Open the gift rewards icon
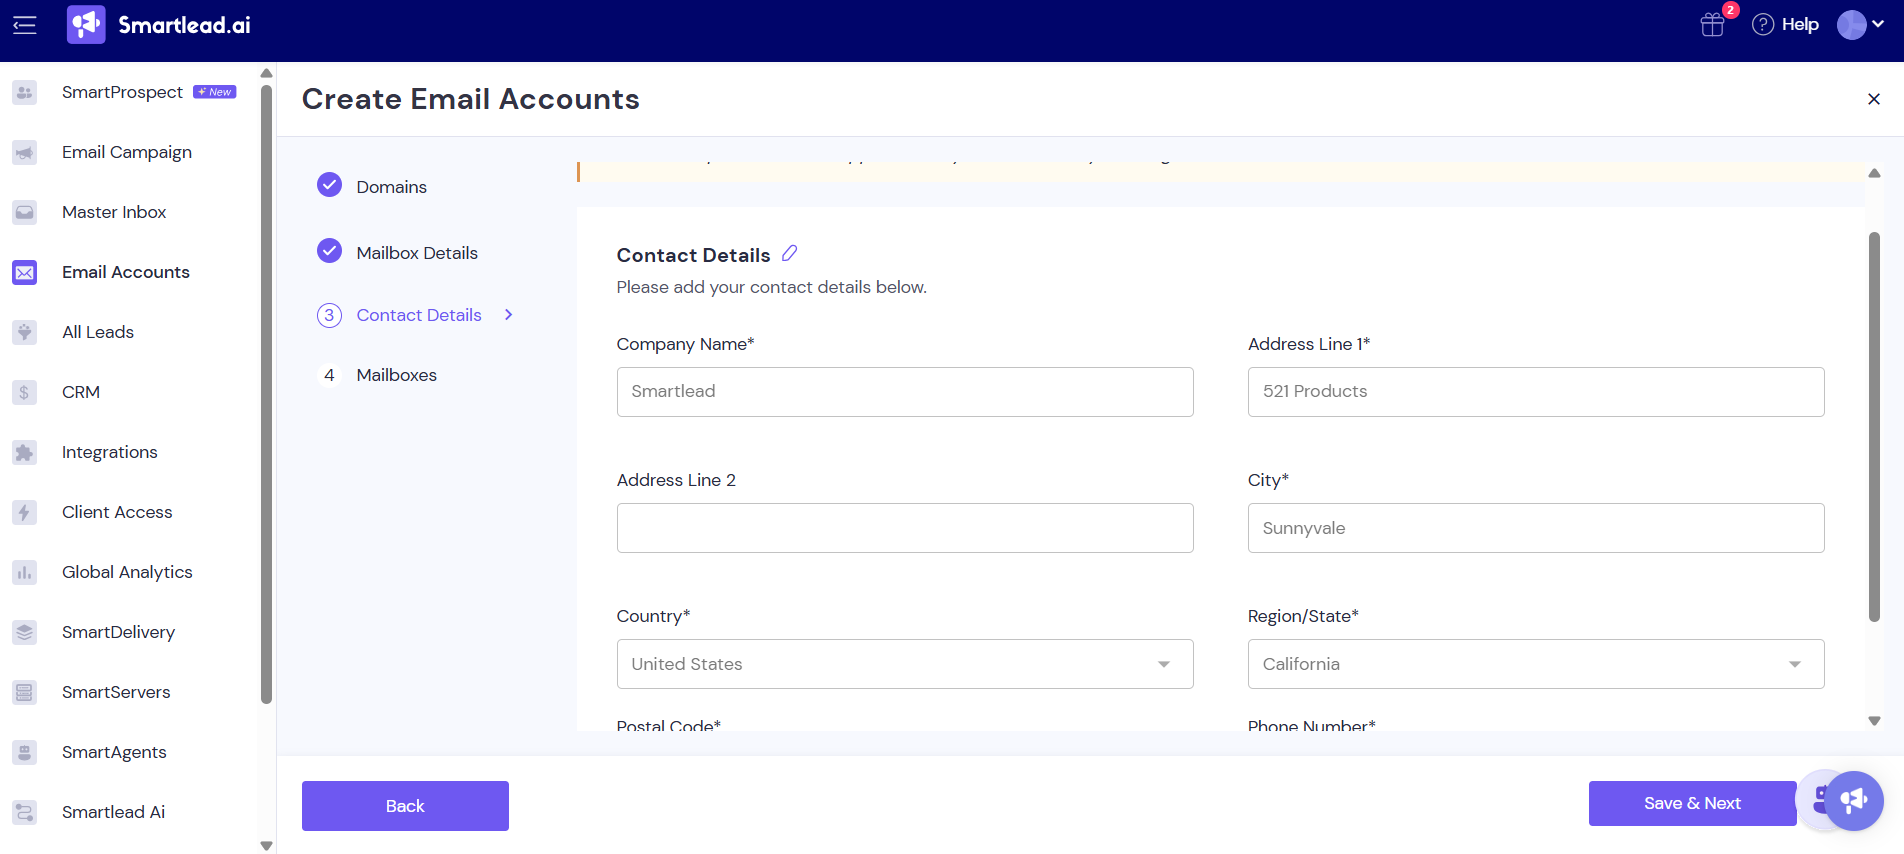Image resolution: width=1904 pixels, height=854 pixels. pos(1712,25)
